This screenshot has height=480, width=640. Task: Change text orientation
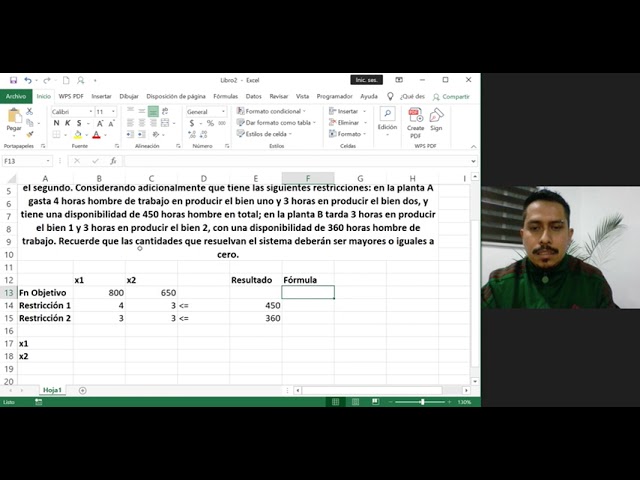pyautogui.click(x=156, y=134)
